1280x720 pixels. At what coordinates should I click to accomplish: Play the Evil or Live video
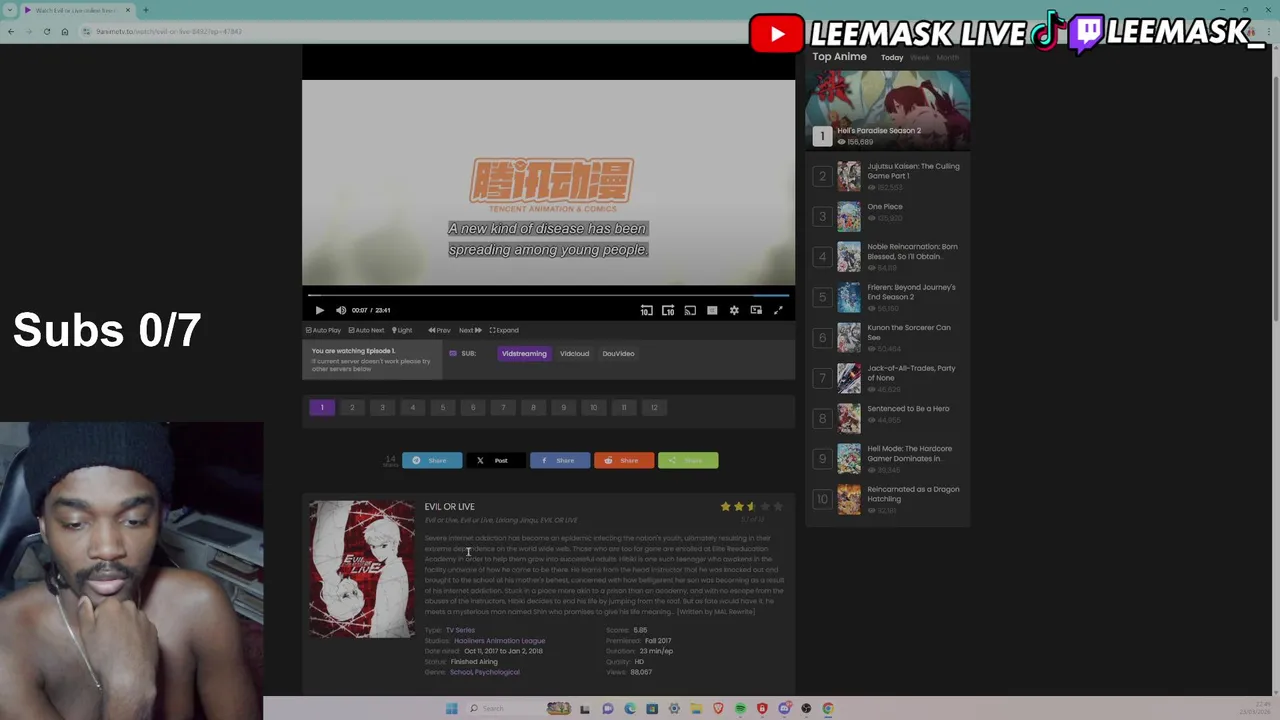(319, 310)
